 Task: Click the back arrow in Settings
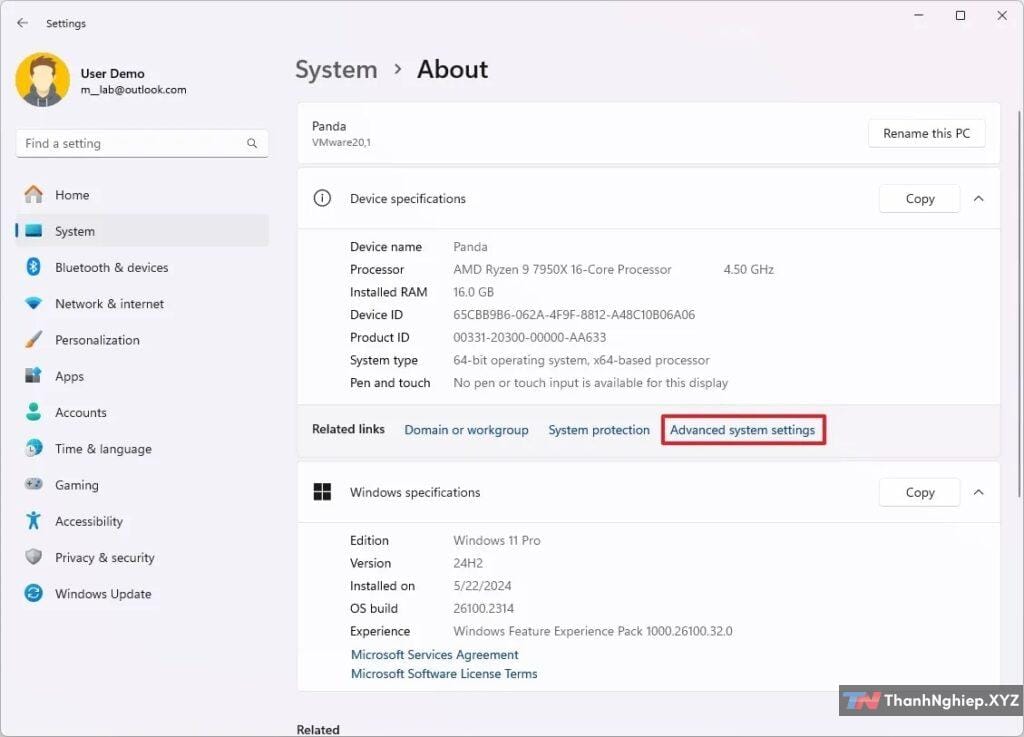[22, 23]
